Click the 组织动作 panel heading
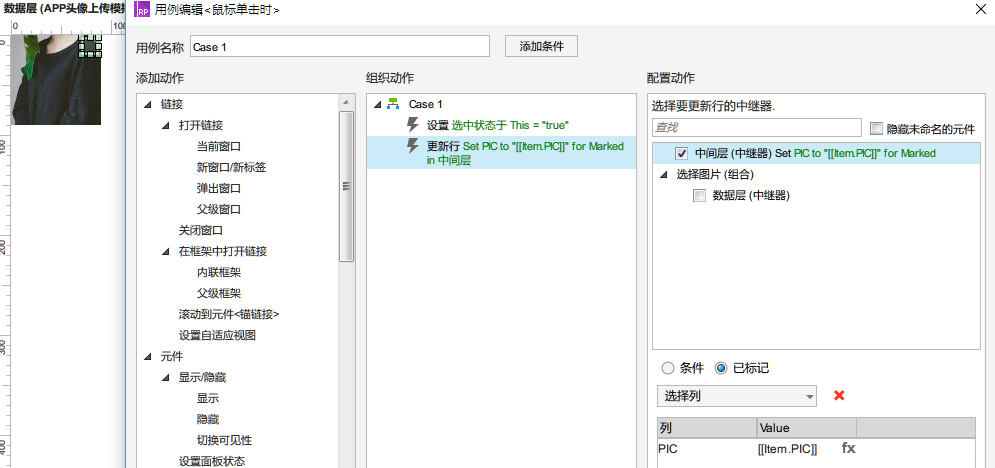The height and width of the screenshot is (468, 995). pyautogui.click(x=390, y=78)
